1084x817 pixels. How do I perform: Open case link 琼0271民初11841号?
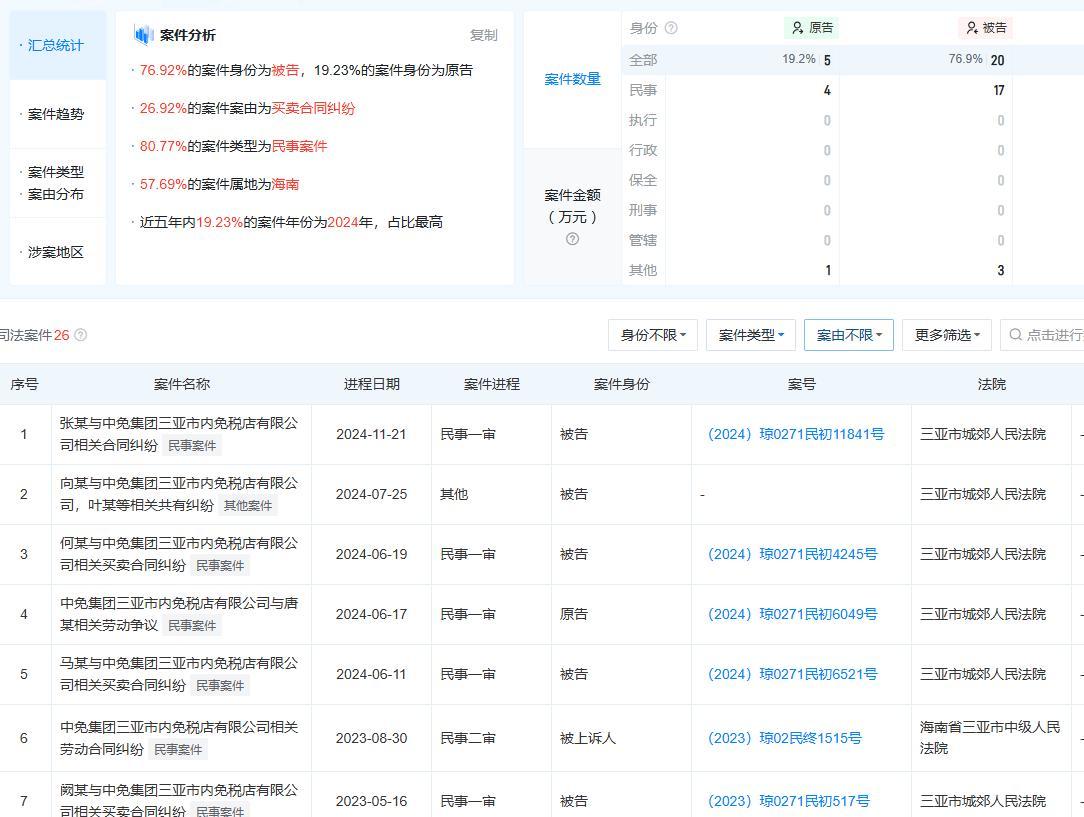coord(796,434)
